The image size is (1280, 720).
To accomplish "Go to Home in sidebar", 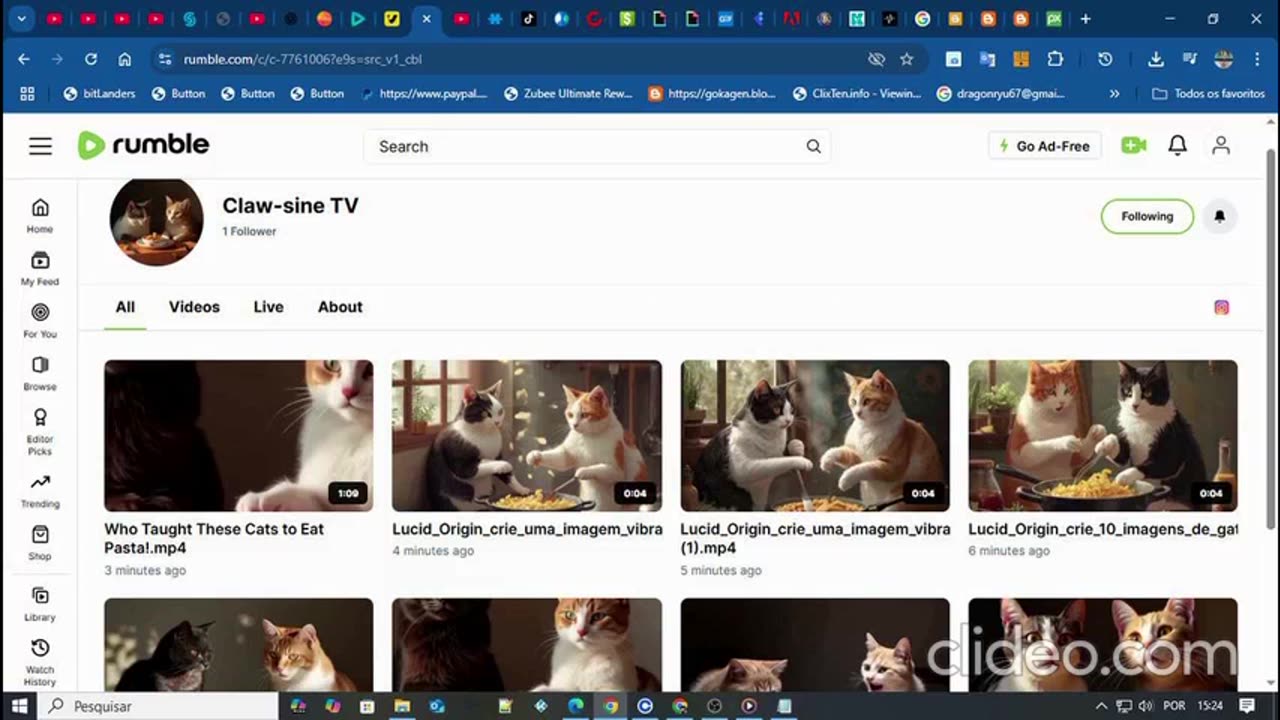I will click(40, 215).
